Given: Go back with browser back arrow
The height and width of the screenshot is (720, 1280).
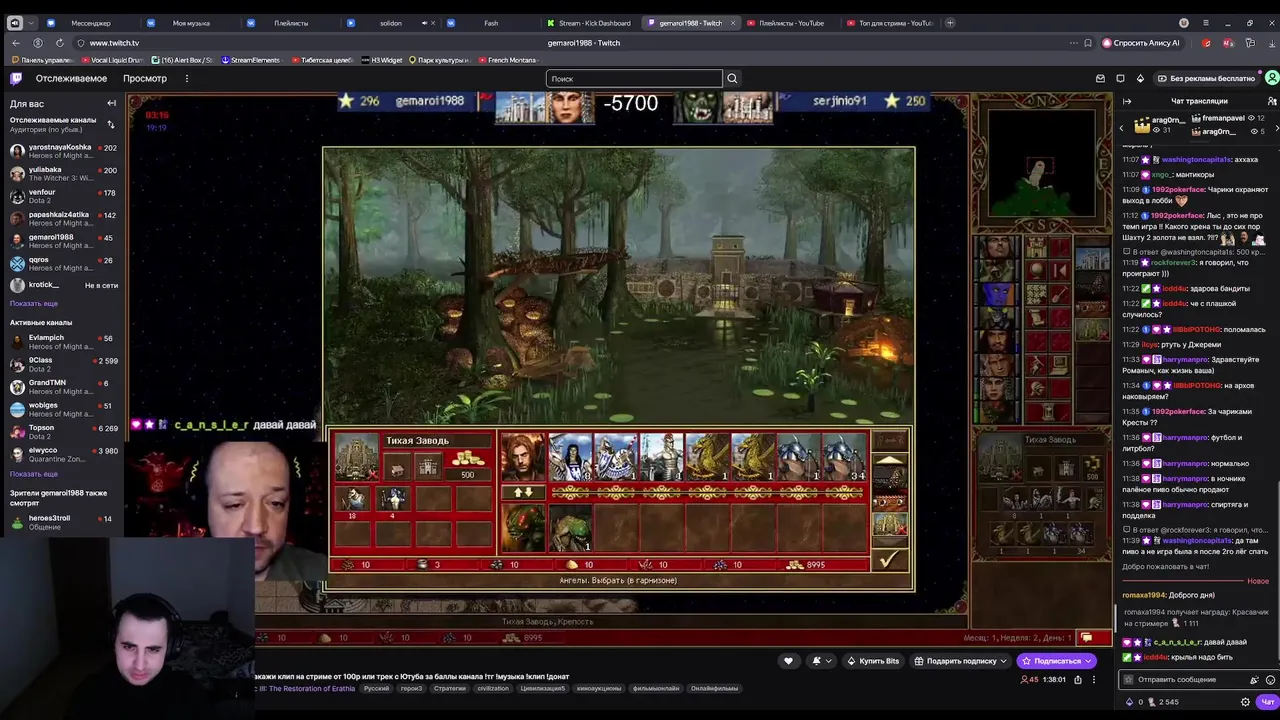Looking at the screenshot, I should (16, 43).
